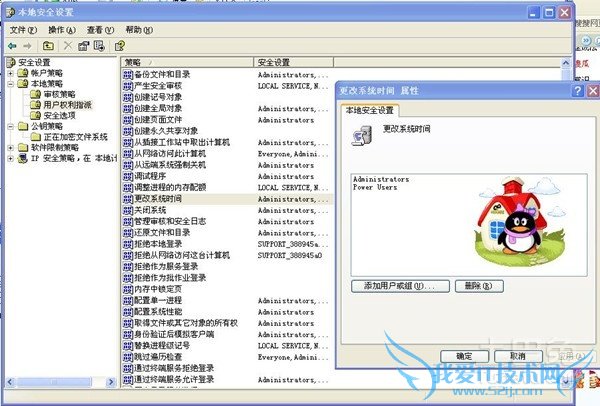This screenshot has width=600, height=406.
Task: Select the 本地策略 folder in tree
Action: pyautogui.click(x=47, y=84)
